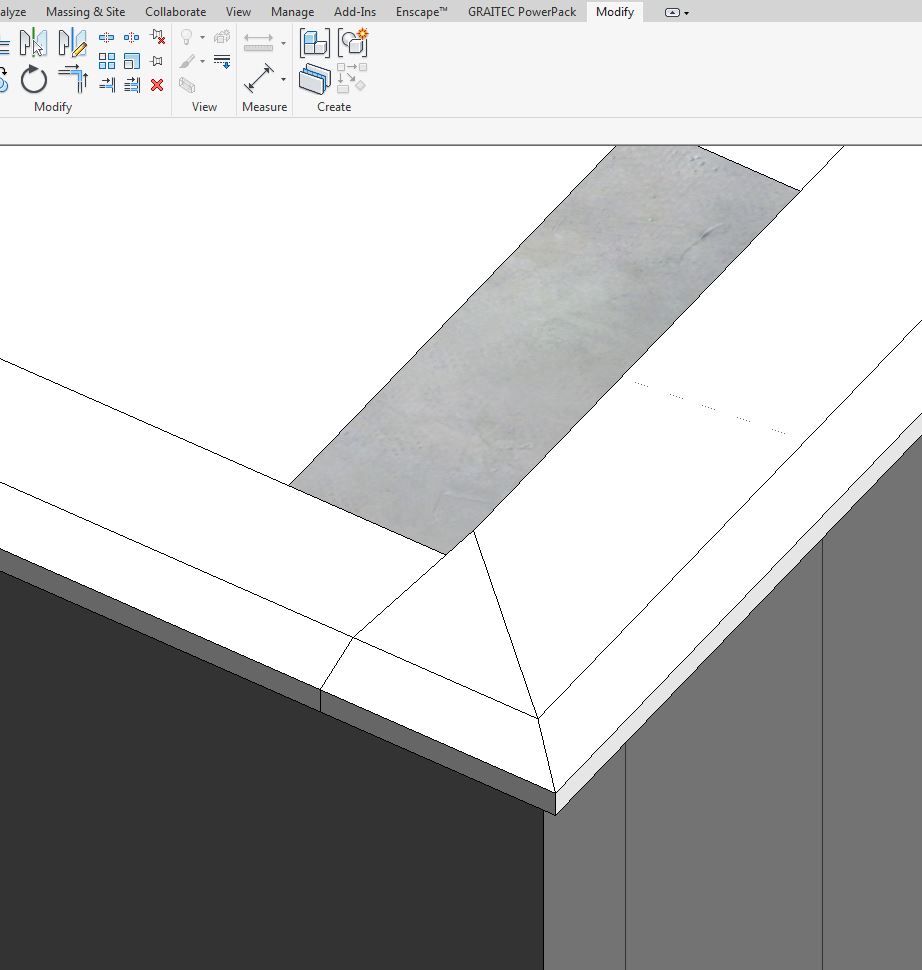Select the Move tool

105,38
